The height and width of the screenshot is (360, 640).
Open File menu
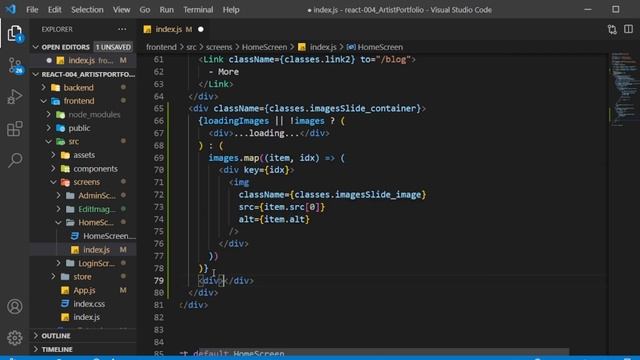(x=32, y=9)
